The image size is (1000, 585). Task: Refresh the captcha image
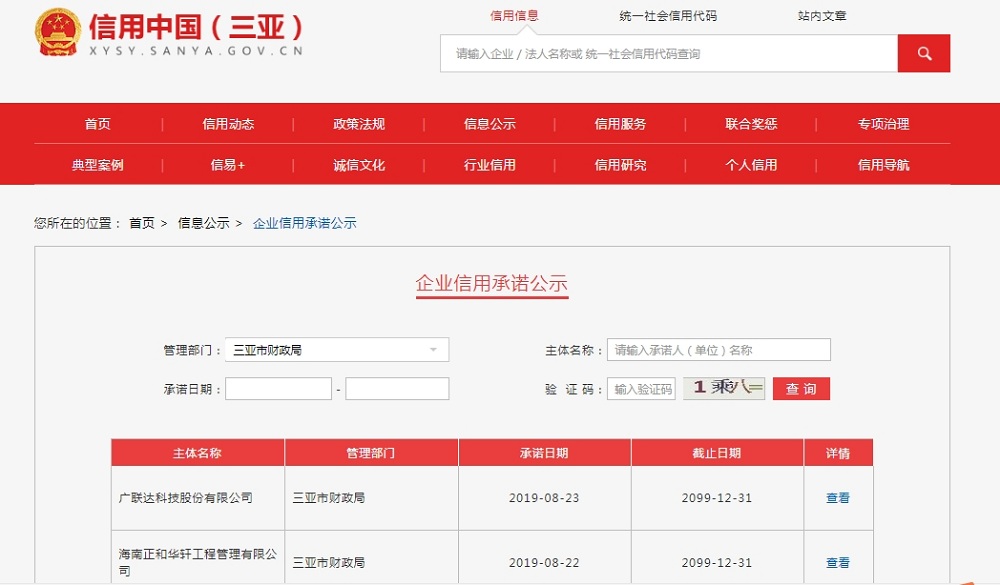(x=724, y=388)
